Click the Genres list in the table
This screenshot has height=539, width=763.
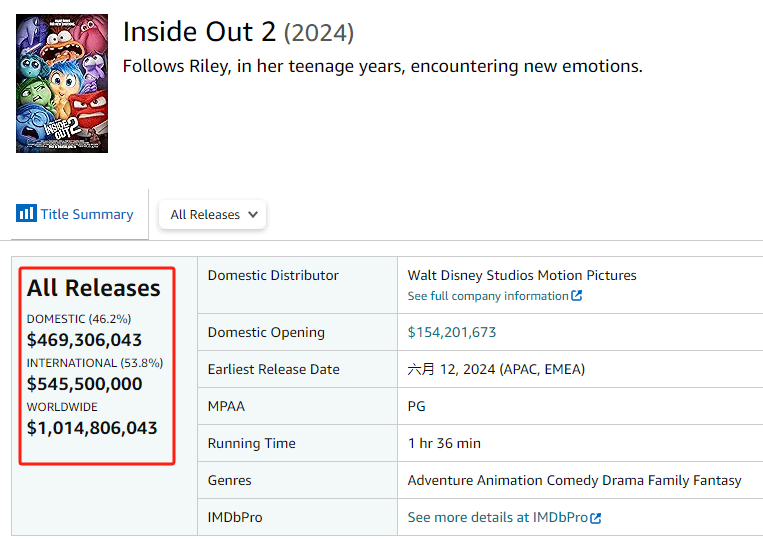(574, 480)
